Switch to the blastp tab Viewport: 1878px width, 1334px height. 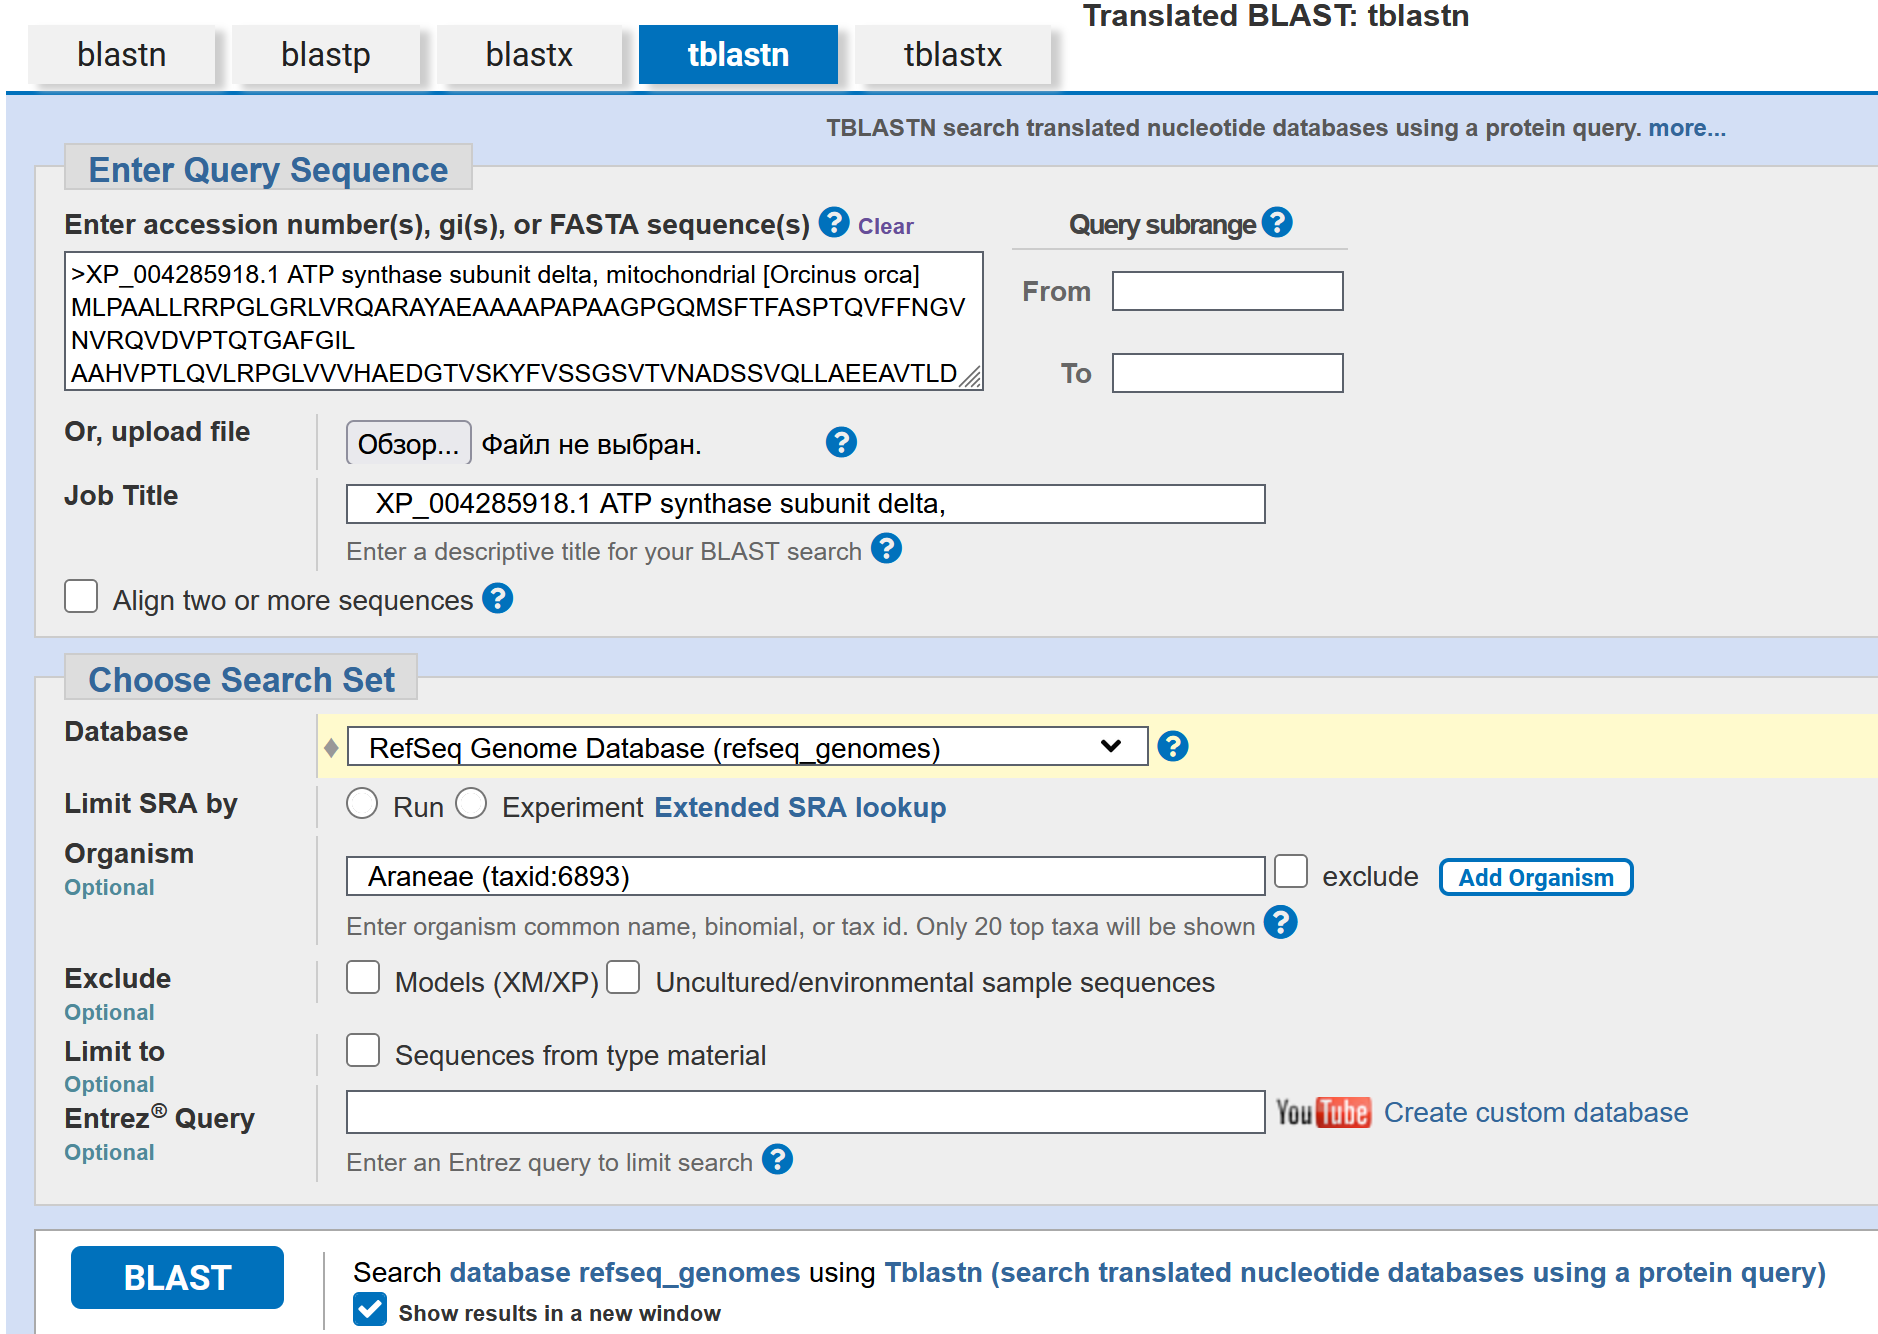click(325, 55)
